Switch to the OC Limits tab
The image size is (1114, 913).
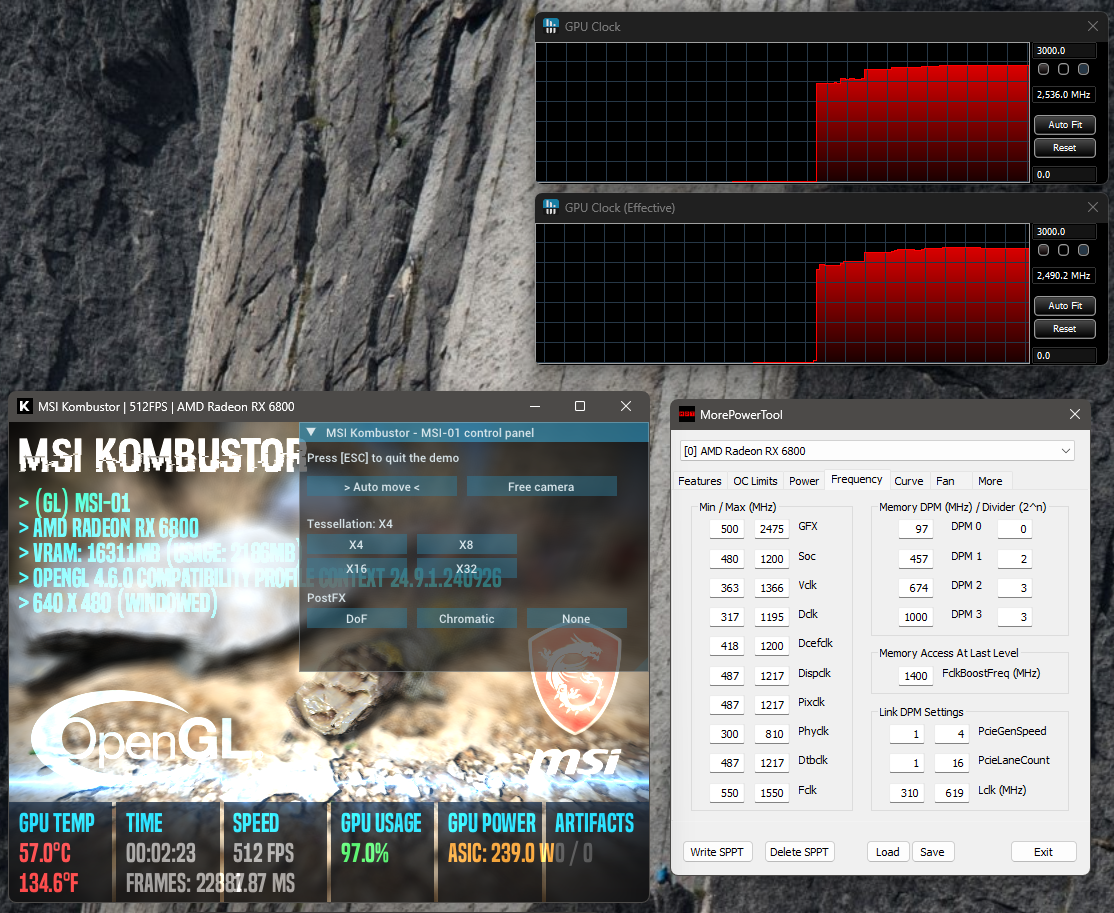coord(755,481)
